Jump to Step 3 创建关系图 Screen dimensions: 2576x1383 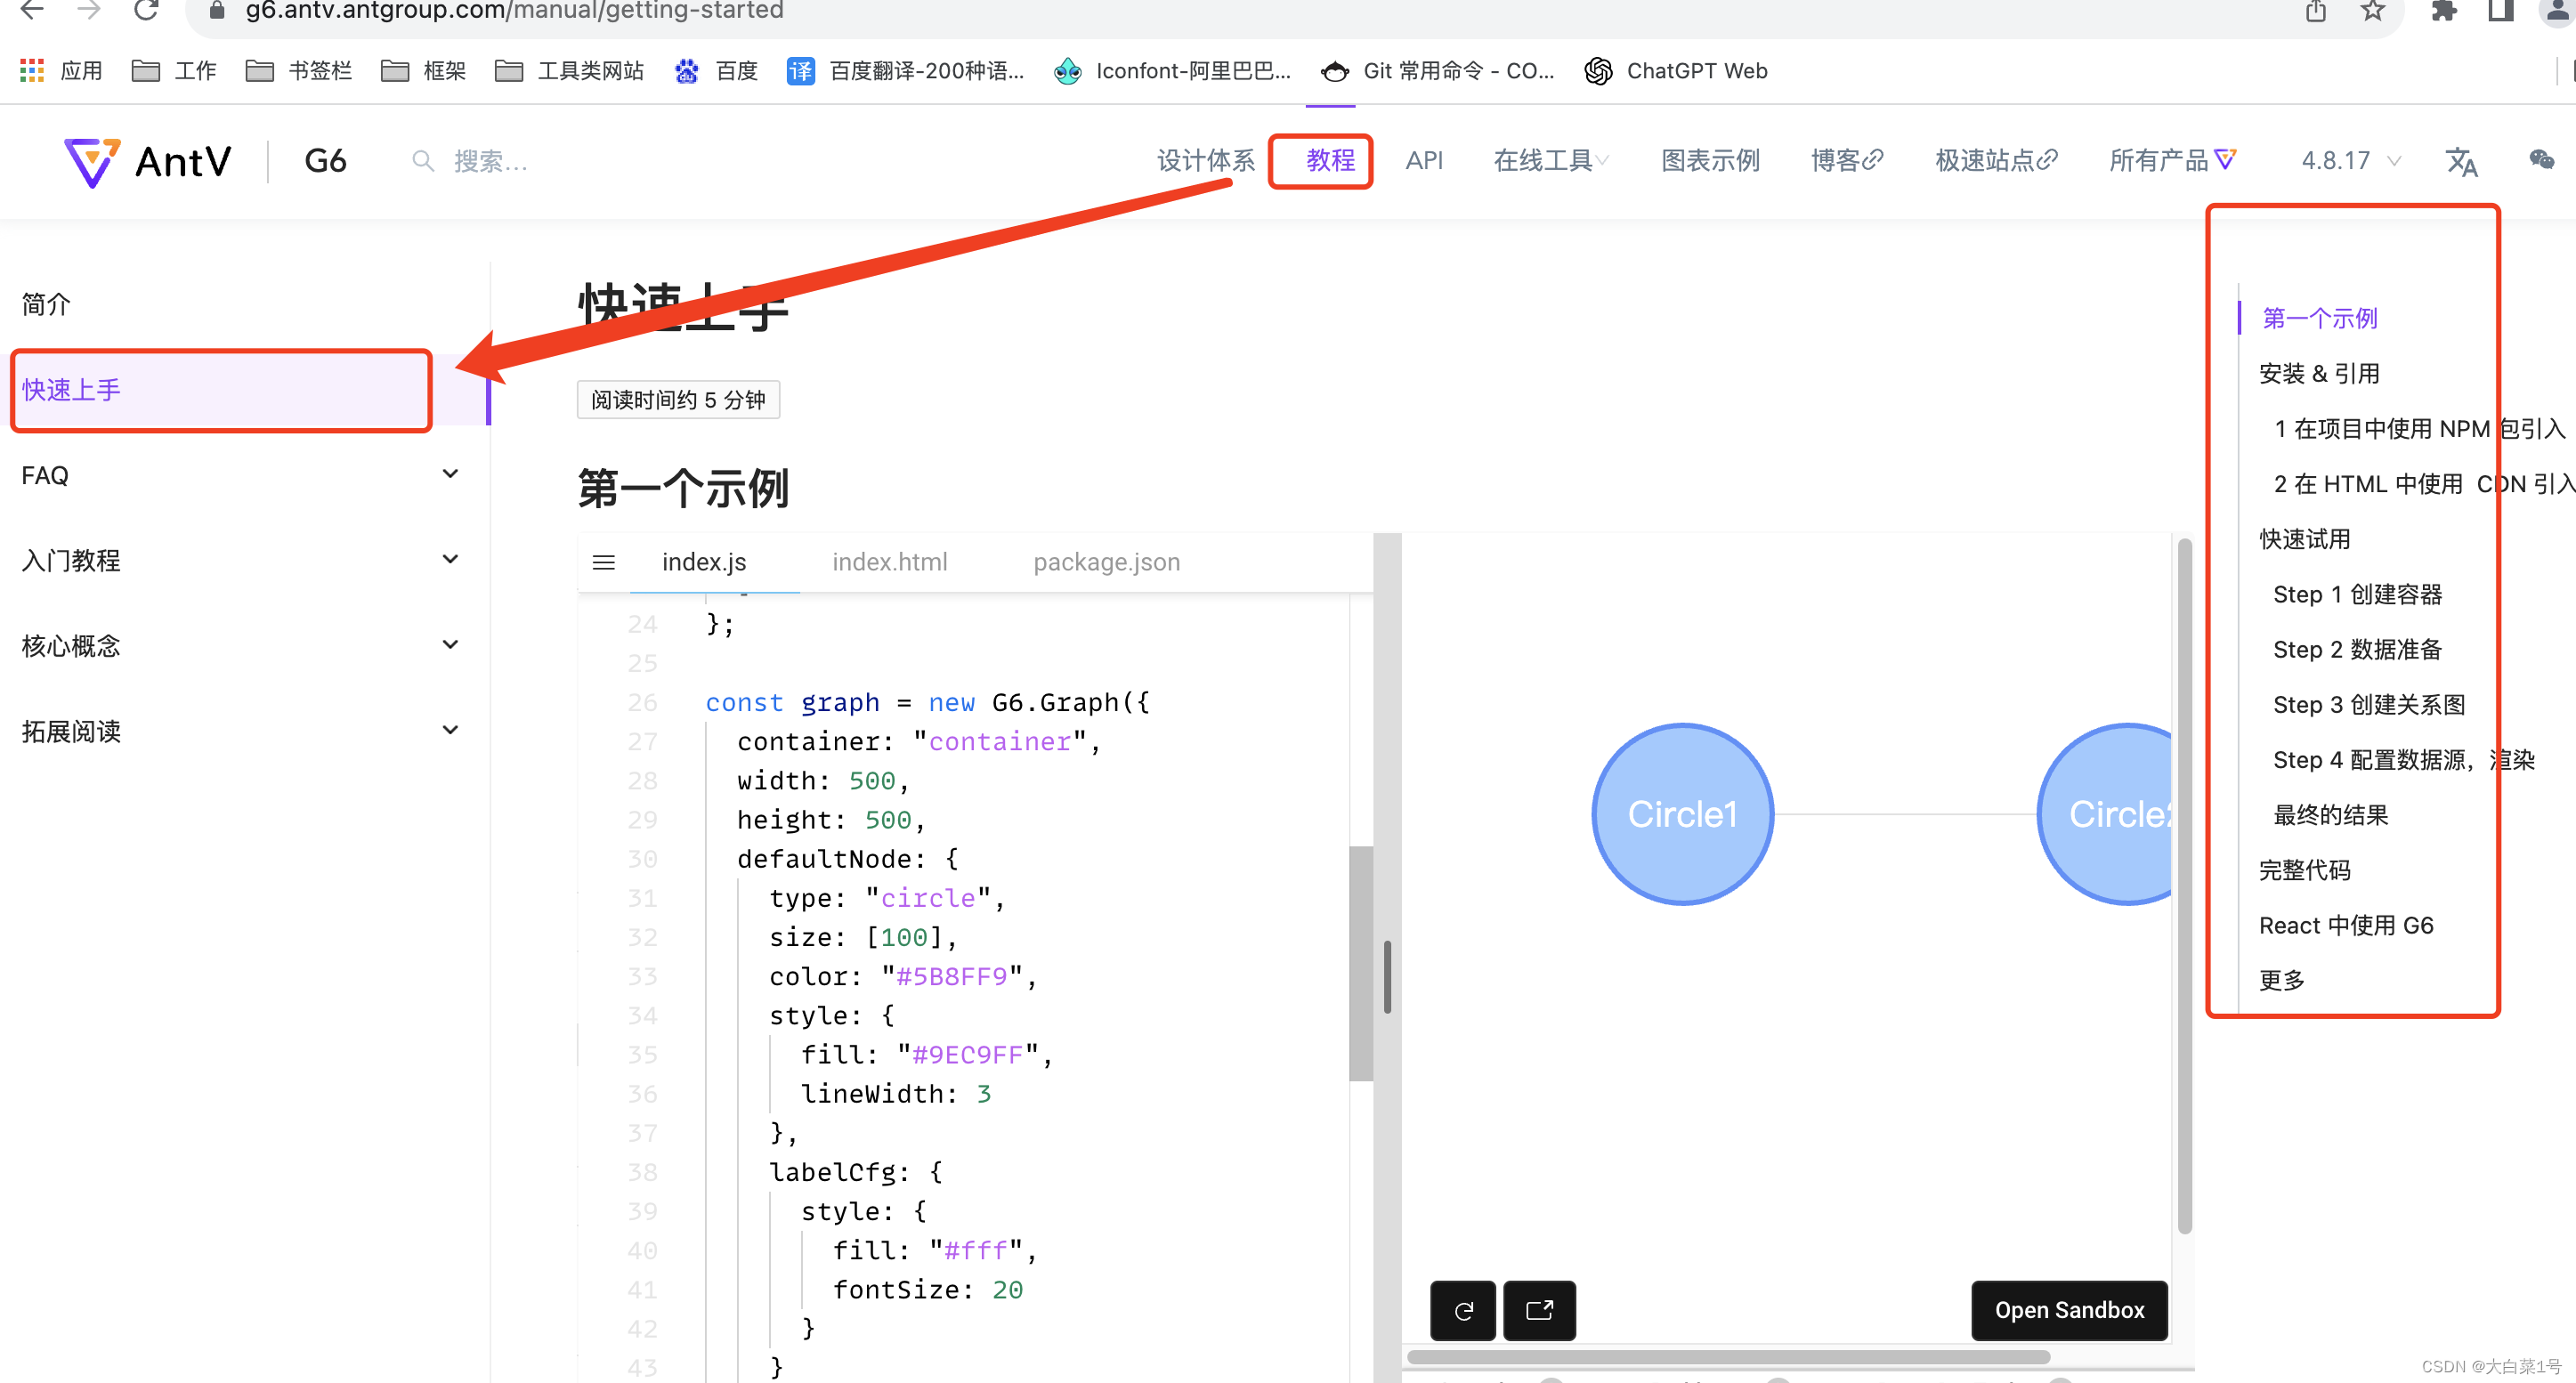(x=2369, y=705)
